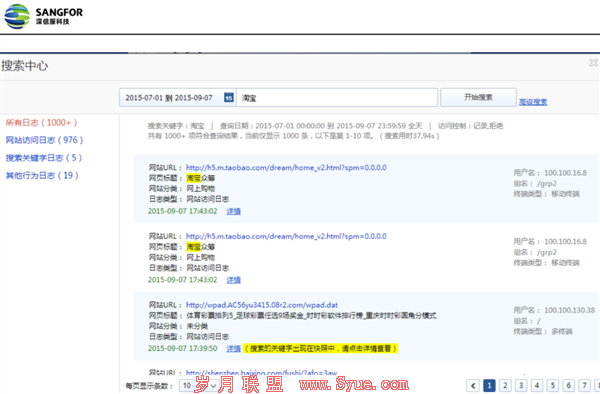Open the 高级搜索 advanced search link
This screenshot has width=600, height=394.
[533, 102]
